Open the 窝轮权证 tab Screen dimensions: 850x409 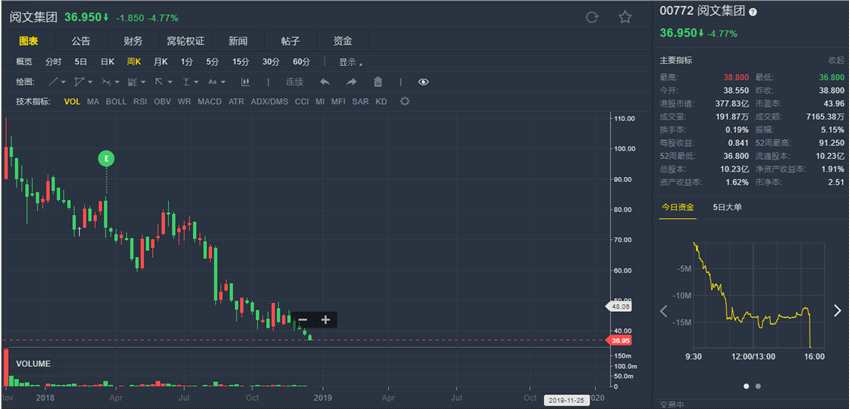(x=185, y=41)
